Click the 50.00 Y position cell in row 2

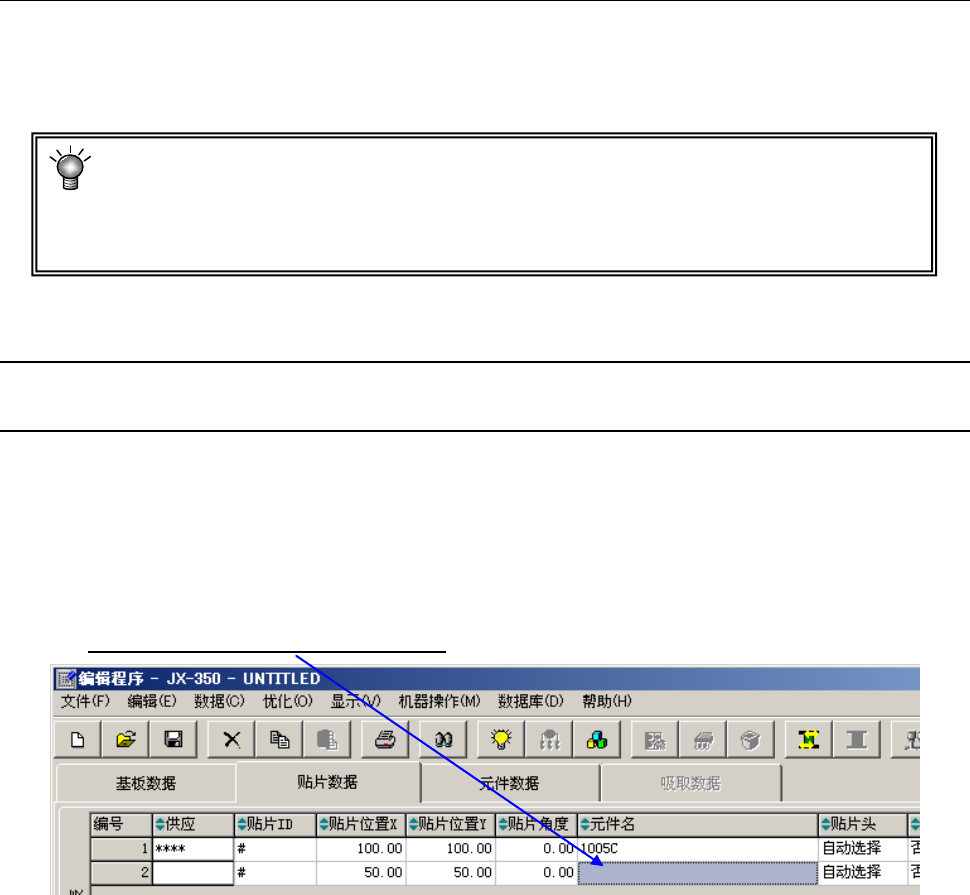[450, 873]
